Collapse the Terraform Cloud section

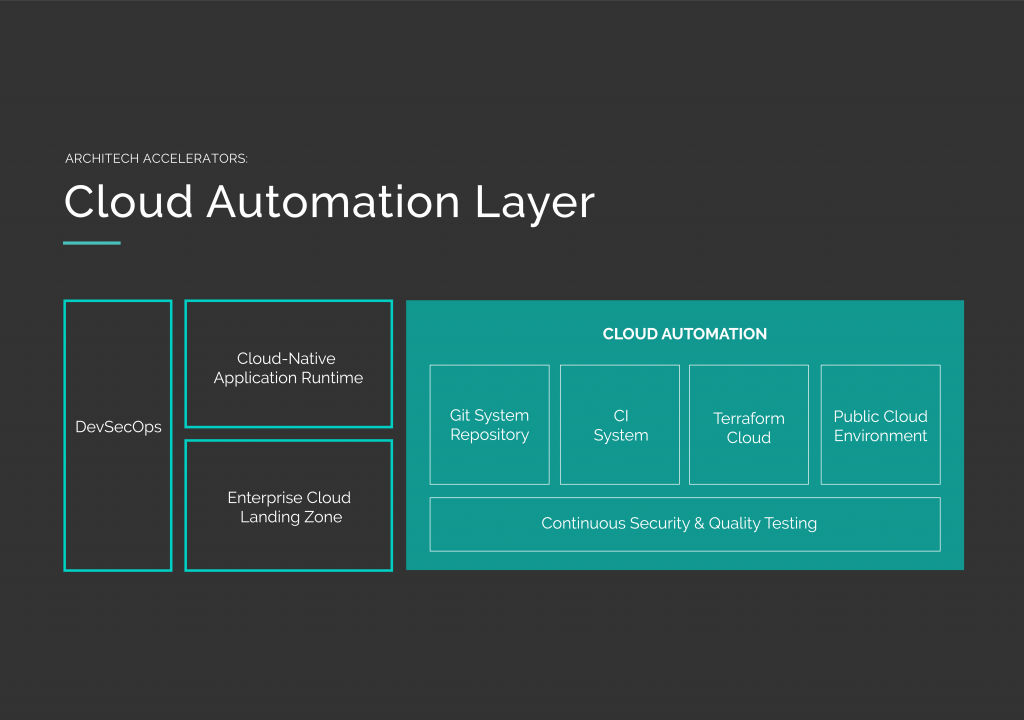(x=749, y=424)
